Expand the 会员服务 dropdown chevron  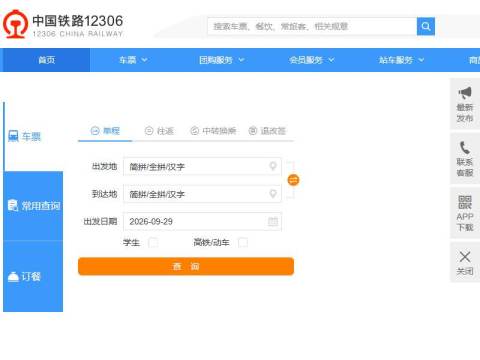(331, 60)
